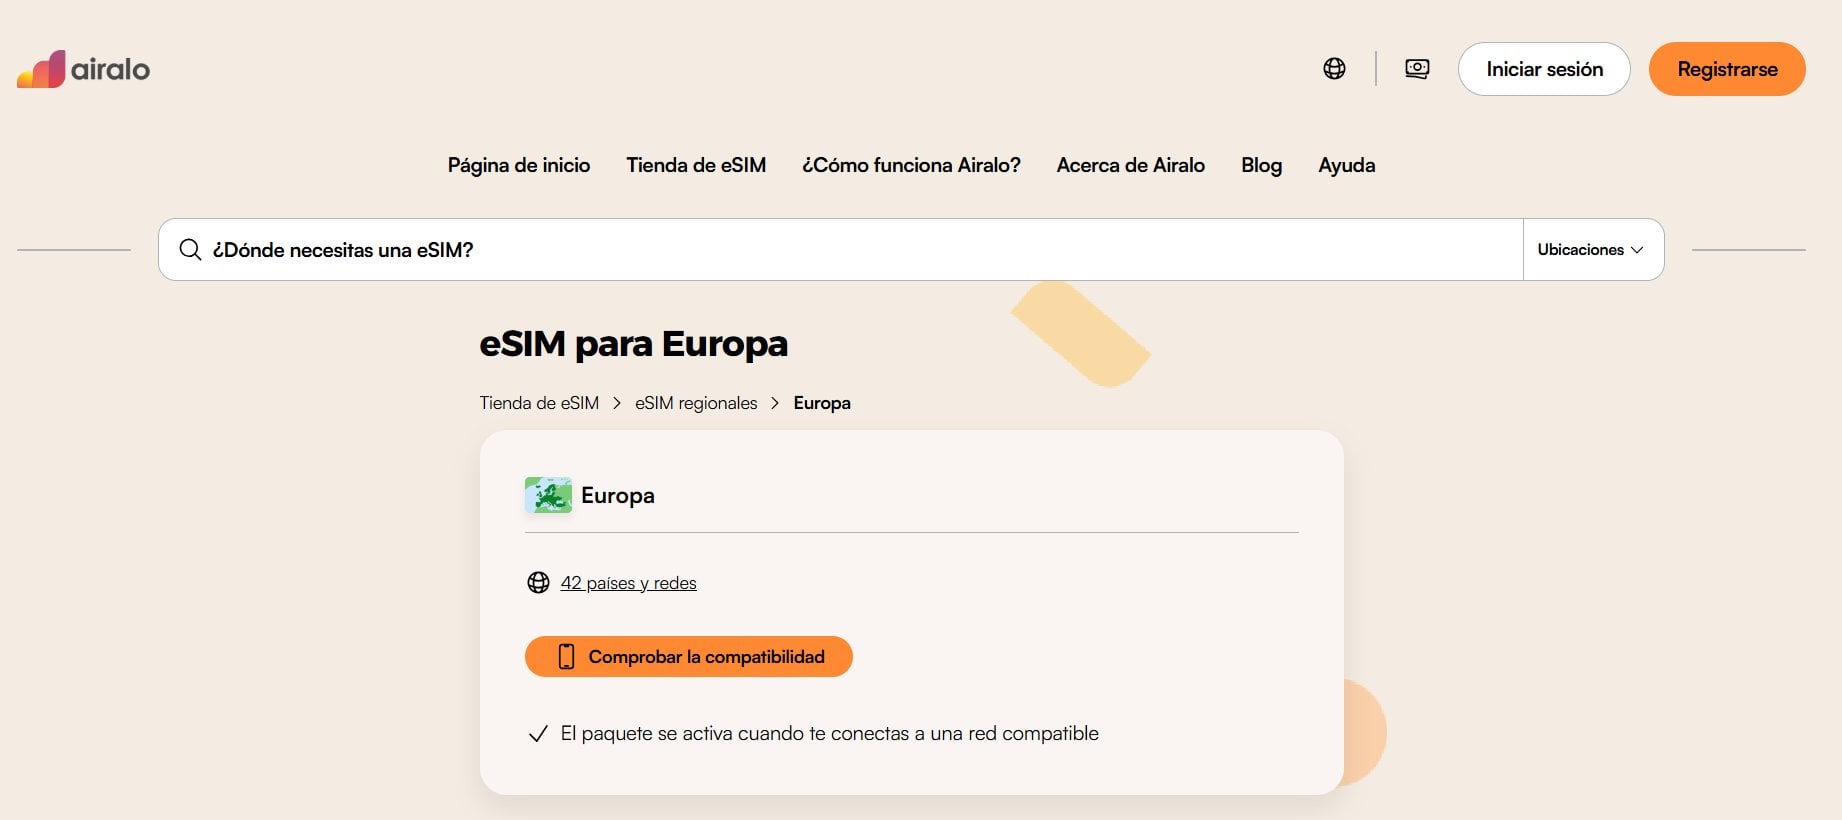Open the currency selector icon

(1417, 69)
